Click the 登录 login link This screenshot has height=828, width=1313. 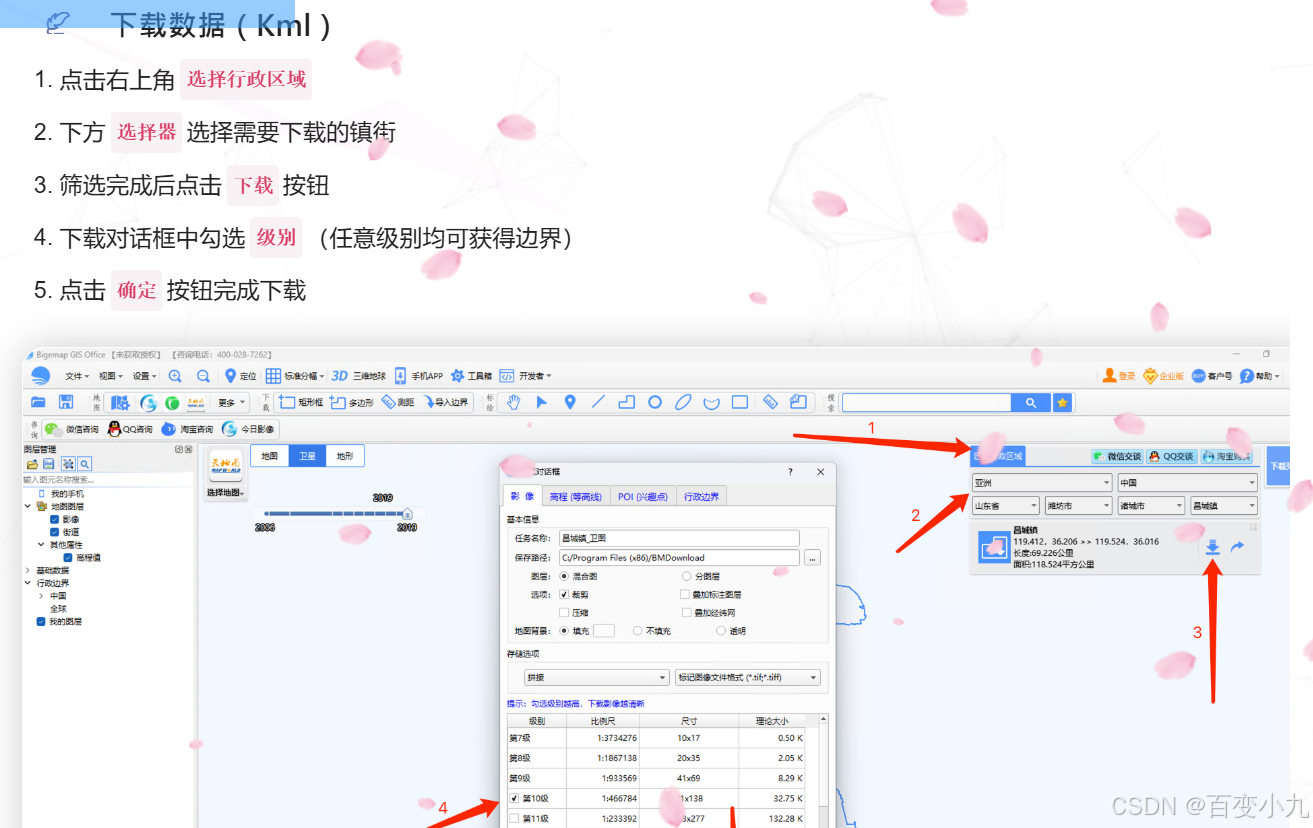1119,376
